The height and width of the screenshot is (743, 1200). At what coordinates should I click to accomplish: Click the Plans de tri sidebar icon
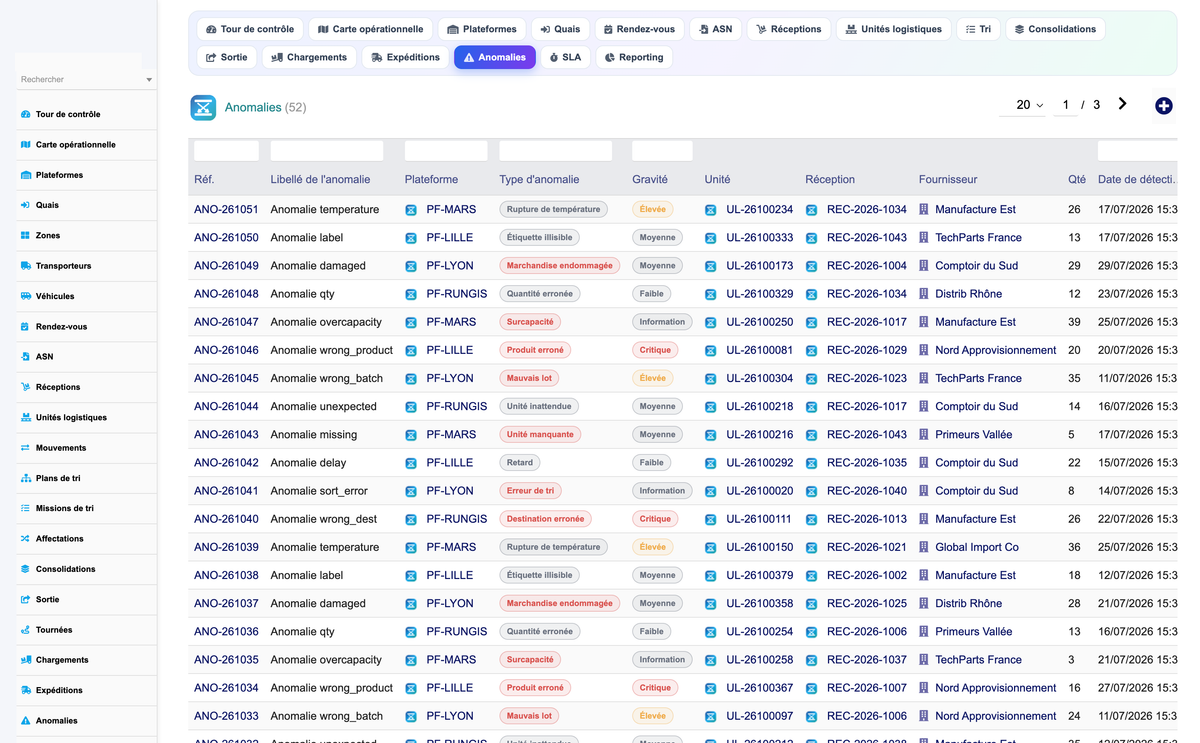point(25,478)
